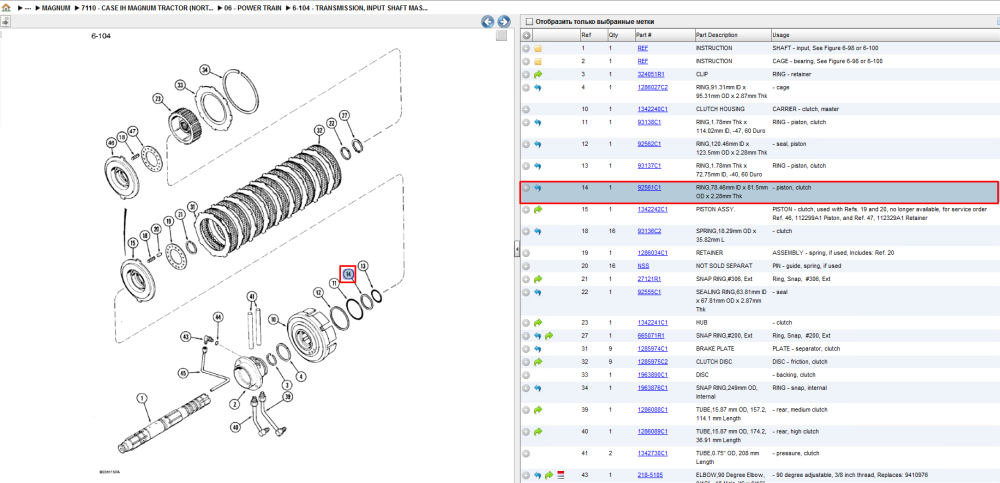1000x483 pixels.
Task: Go to the home page icon
Action: 6,8
